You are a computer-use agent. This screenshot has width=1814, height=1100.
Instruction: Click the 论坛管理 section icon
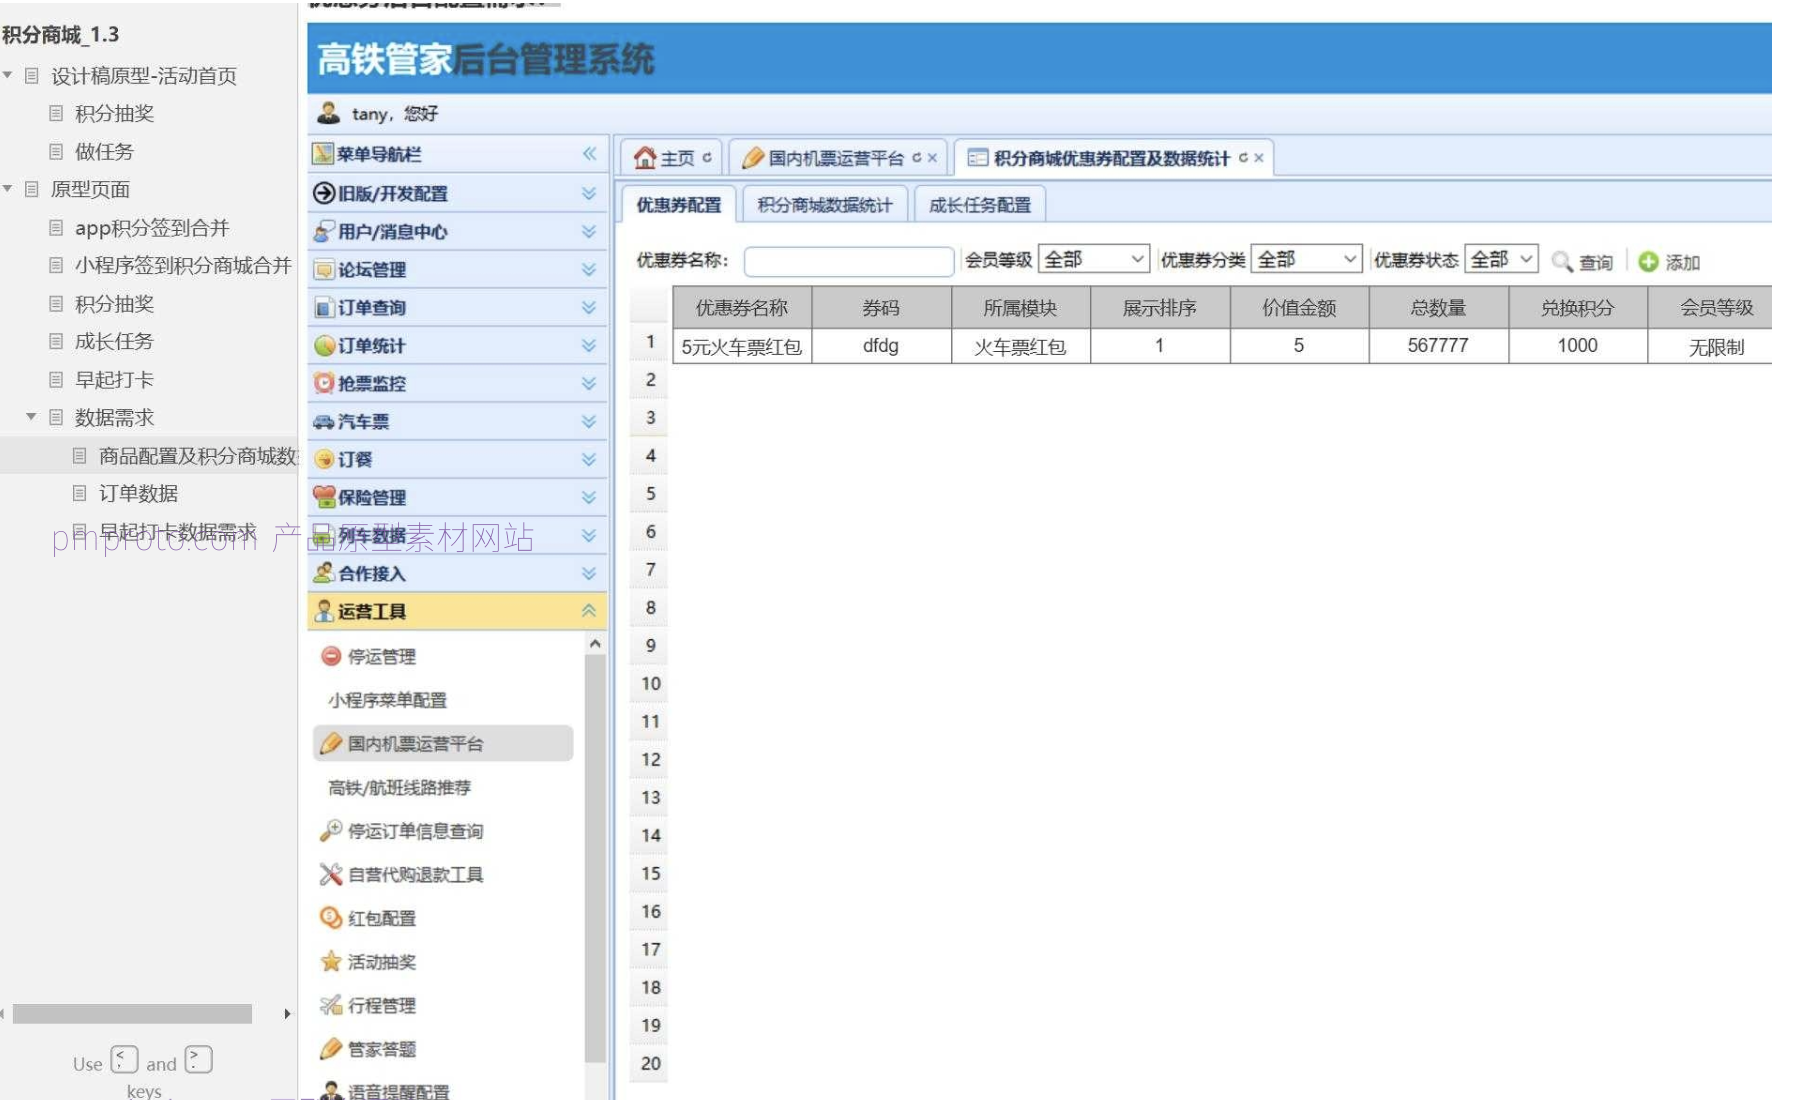[324, 270]
